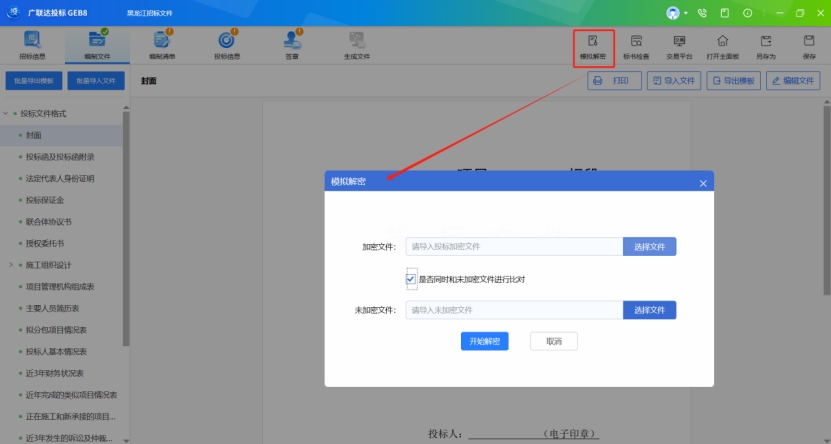The width and height of the screenshot is (831, 444).
Task: Switch to the 招标信息 tab
Action: coord(32,44)
